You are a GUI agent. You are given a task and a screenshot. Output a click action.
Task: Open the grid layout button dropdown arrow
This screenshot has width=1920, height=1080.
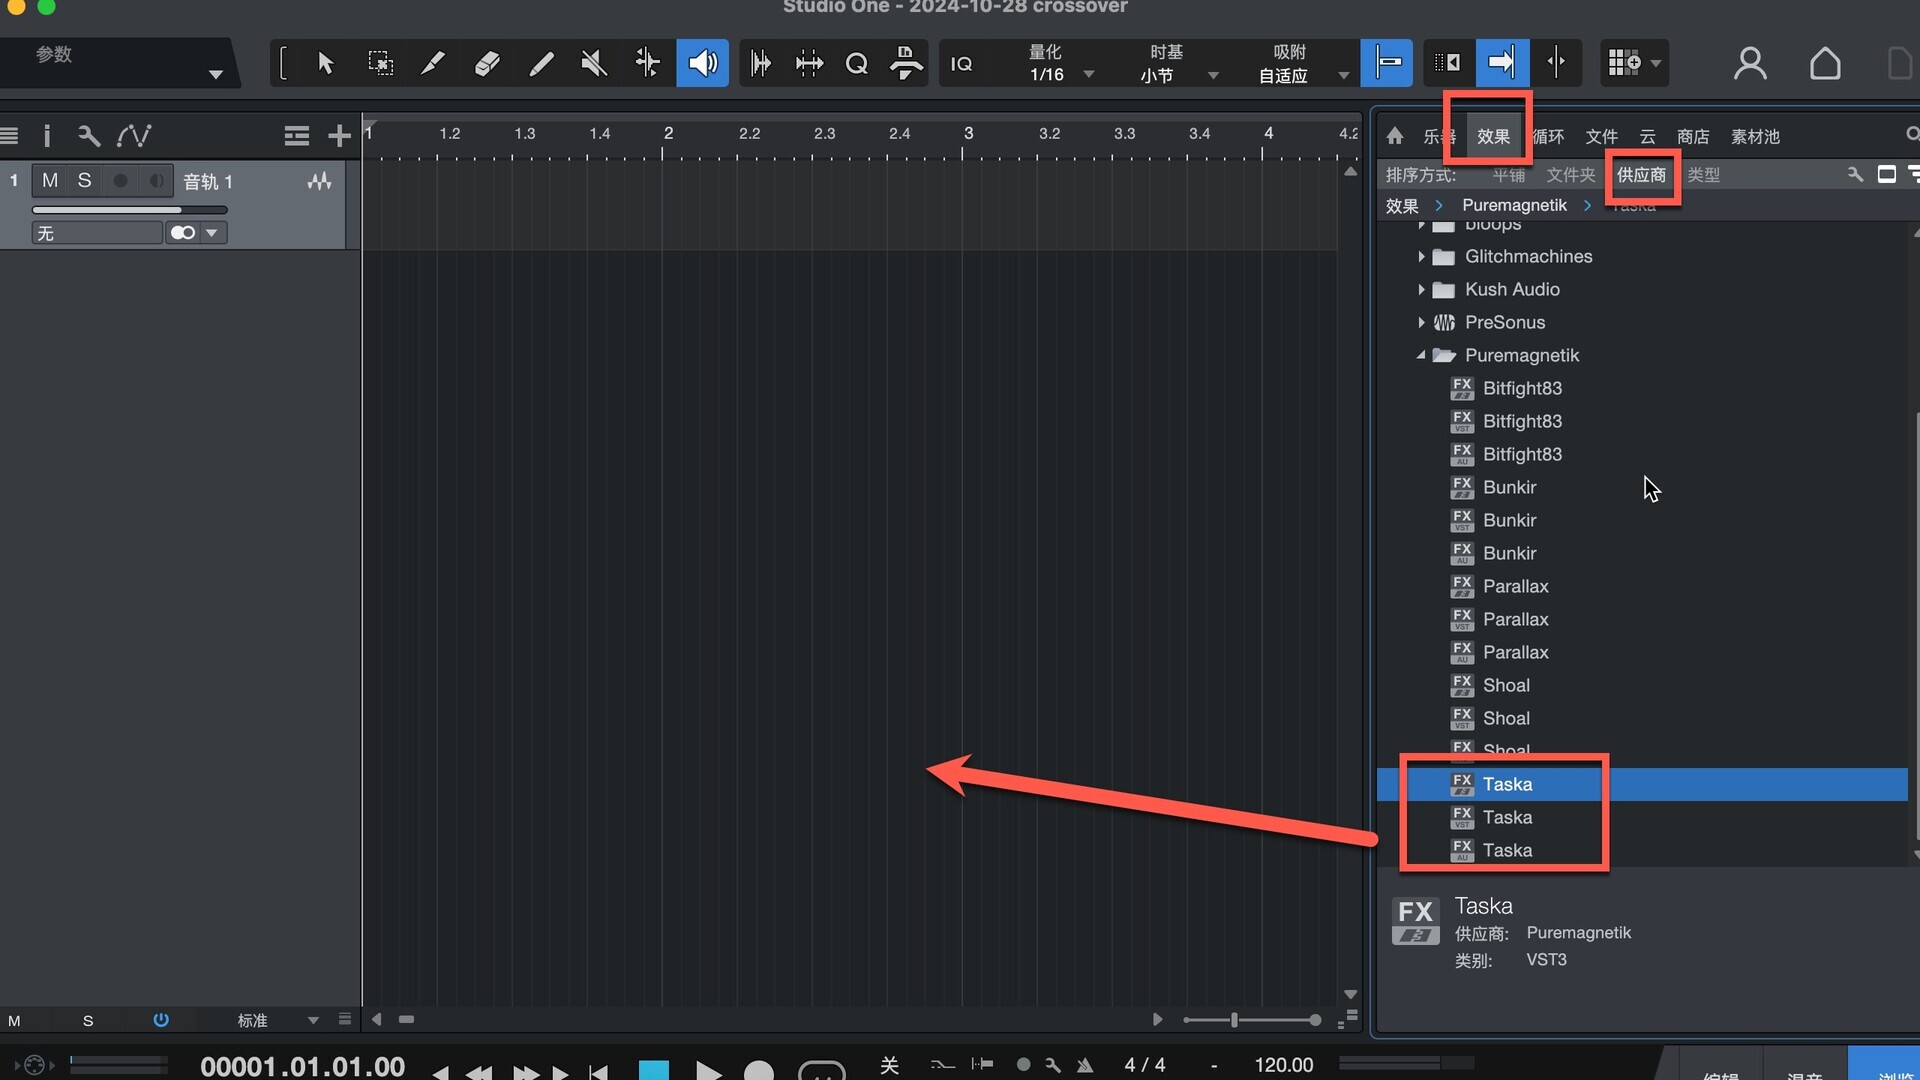(x=1656, y=63)
